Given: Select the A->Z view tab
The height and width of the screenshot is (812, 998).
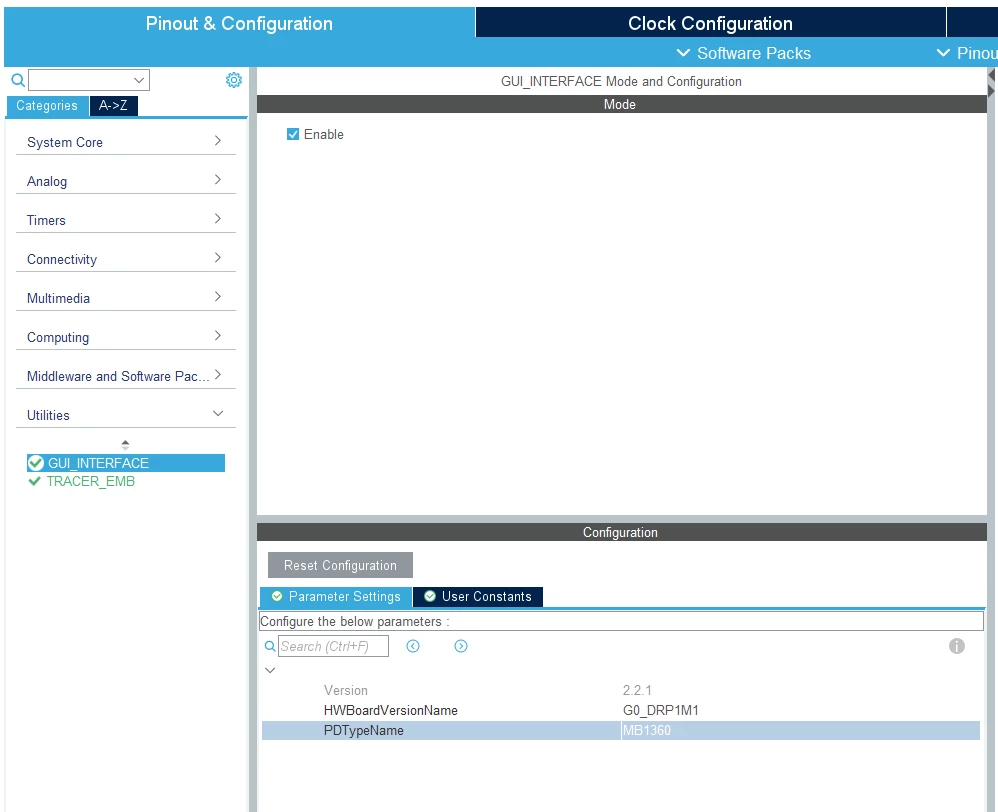Looking at the screenshot, I should click(113, 106).
